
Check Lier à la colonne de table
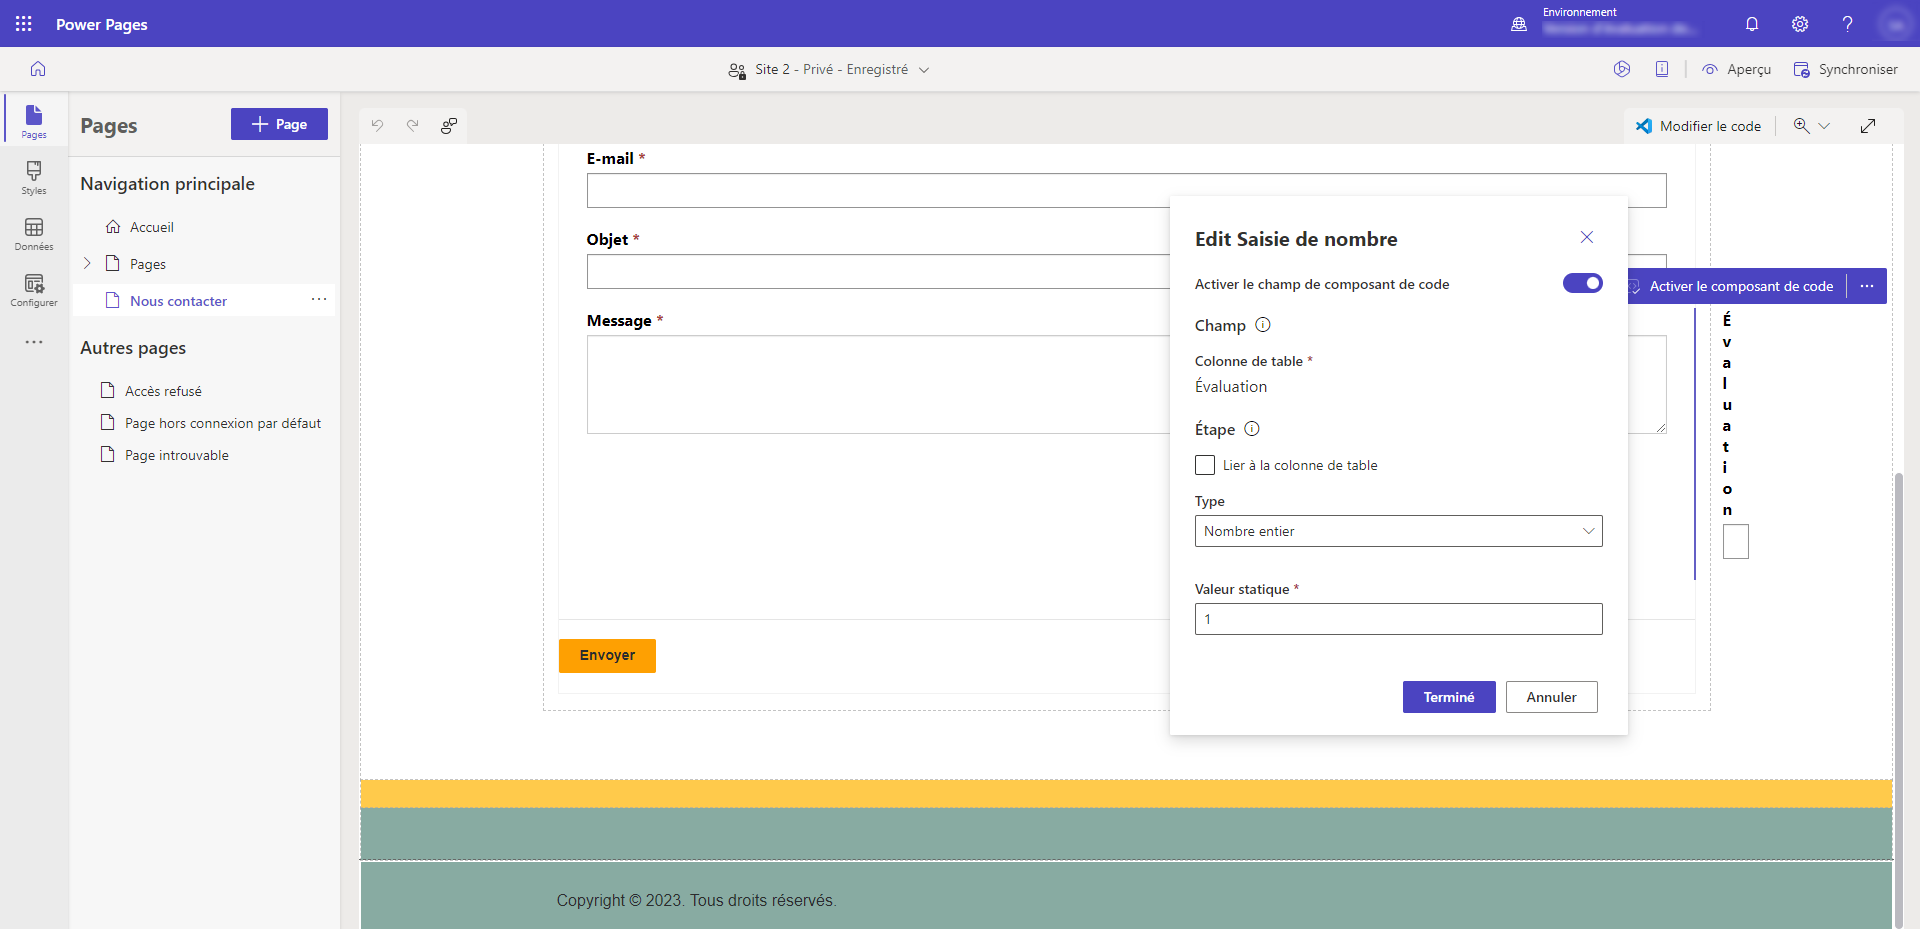tap(1205, 465)
